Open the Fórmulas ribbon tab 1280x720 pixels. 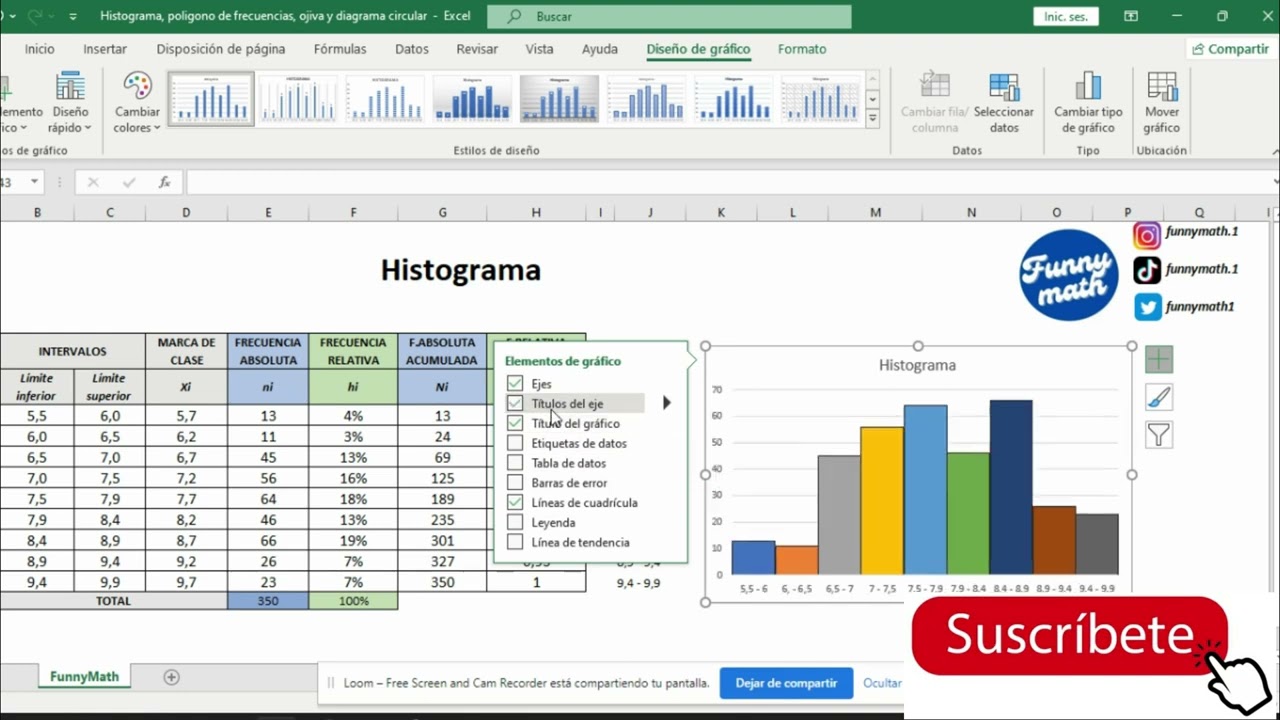pos(340,49)
